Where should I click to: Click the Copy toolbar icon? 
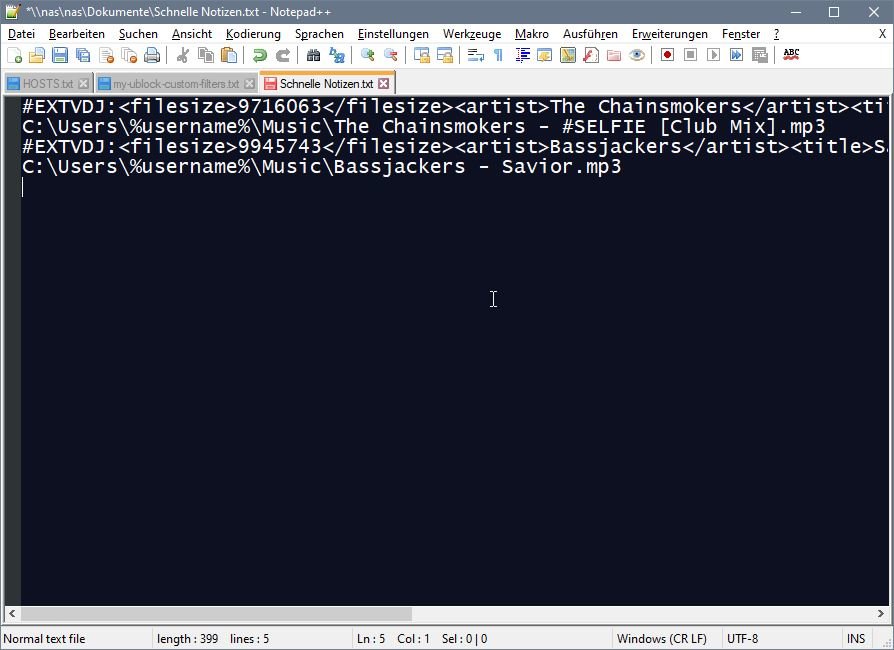(x=205, y=55)
